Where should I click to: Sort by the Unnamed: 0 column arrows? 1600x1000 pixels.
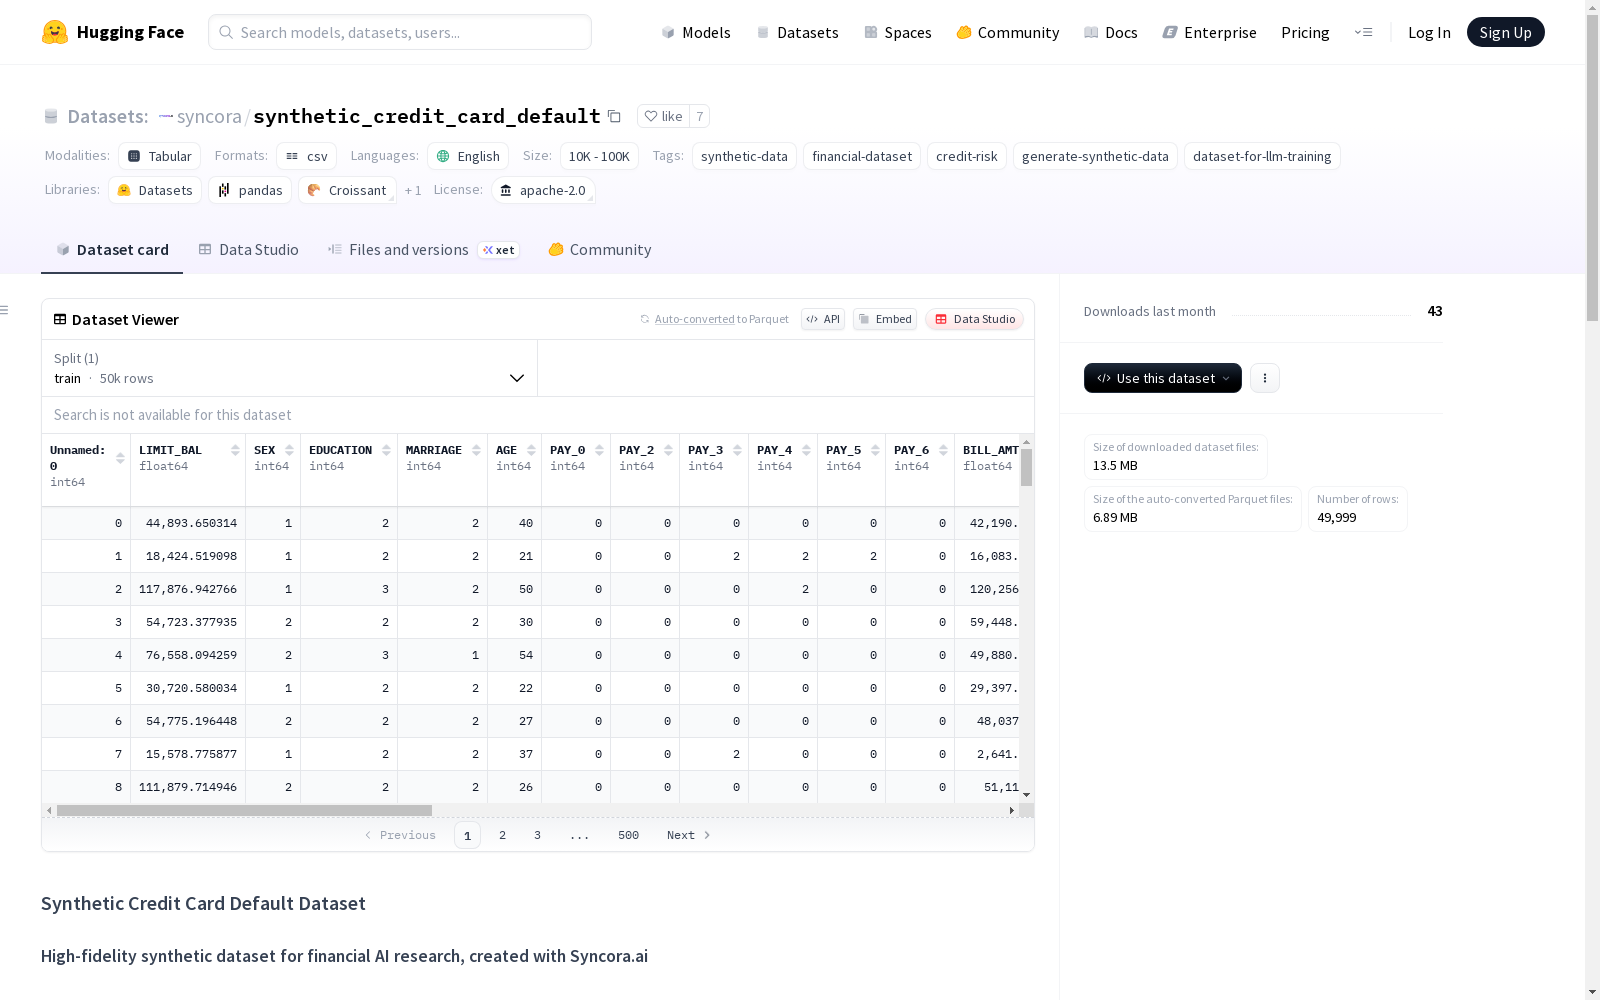120,458
